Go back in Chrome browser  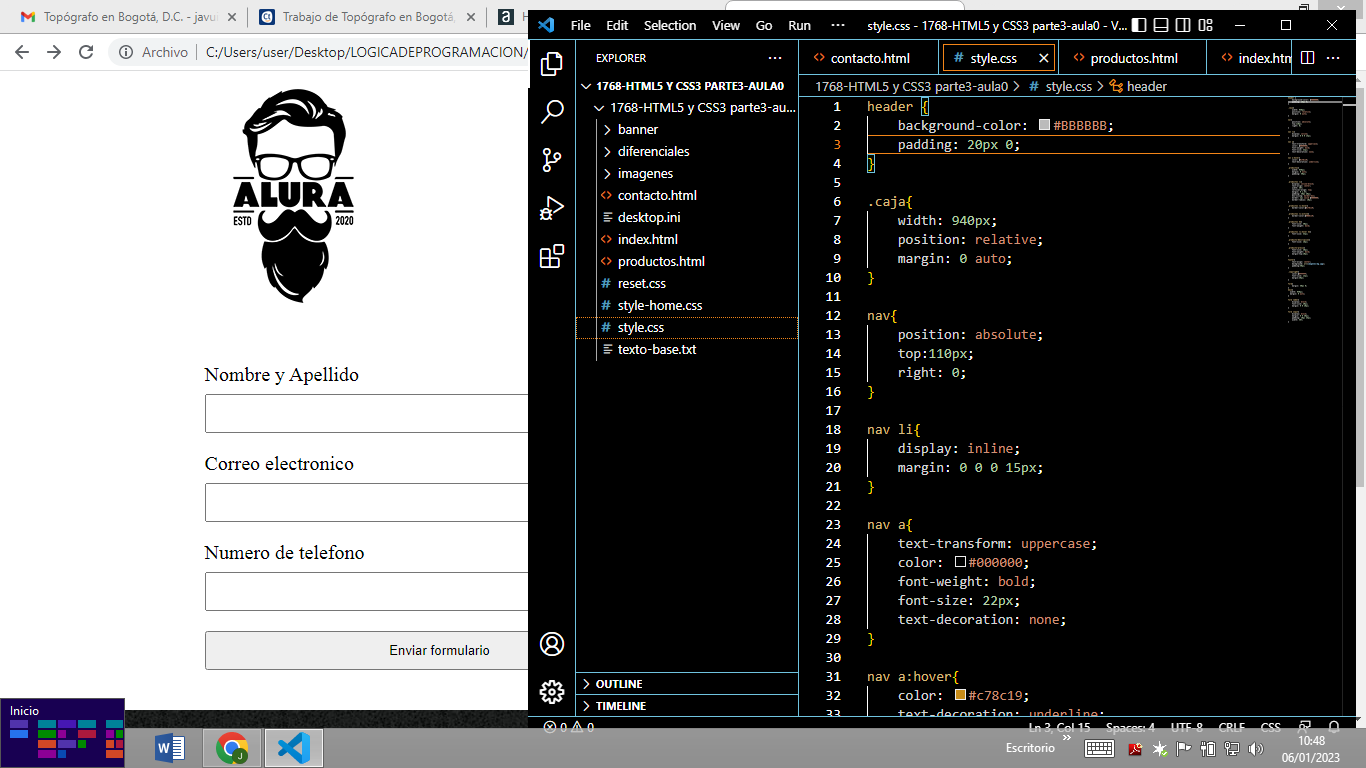pos(22,52)
